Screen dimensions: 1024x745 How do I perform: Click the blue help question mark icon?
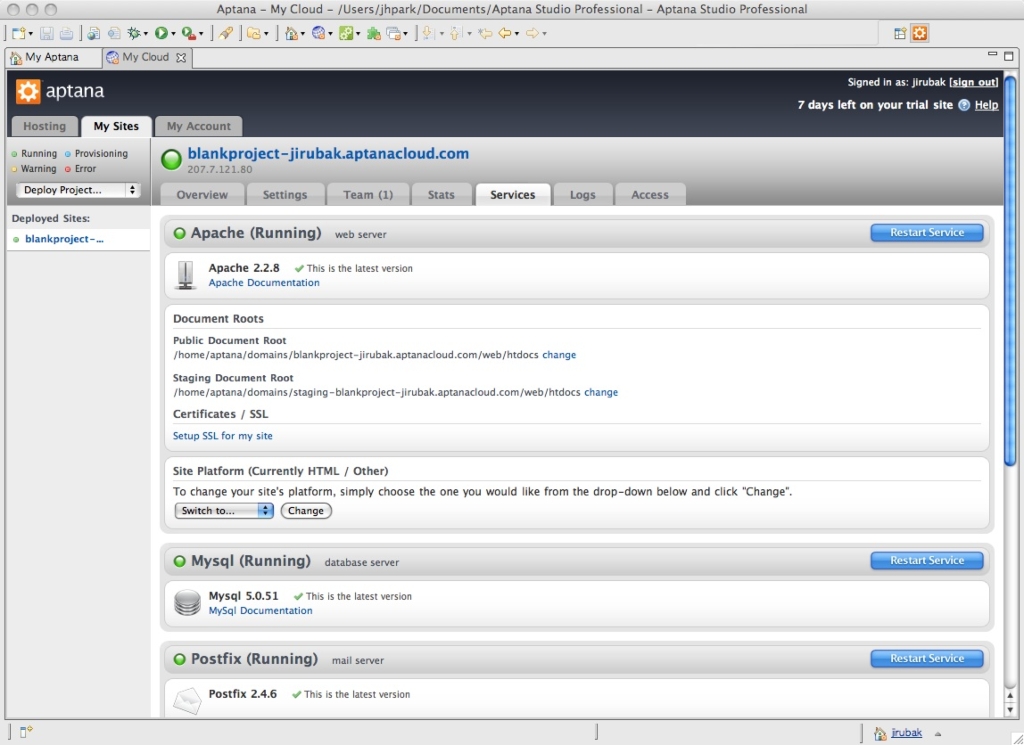pos(964,105)
